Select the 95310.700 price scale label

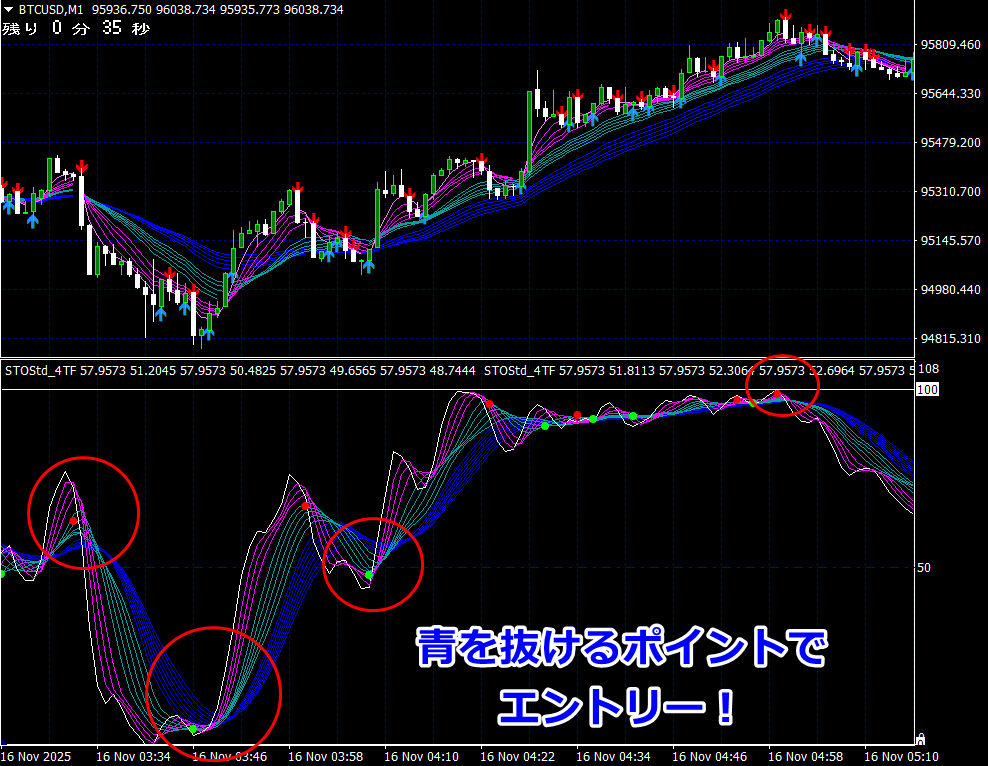tap(950, 191)
